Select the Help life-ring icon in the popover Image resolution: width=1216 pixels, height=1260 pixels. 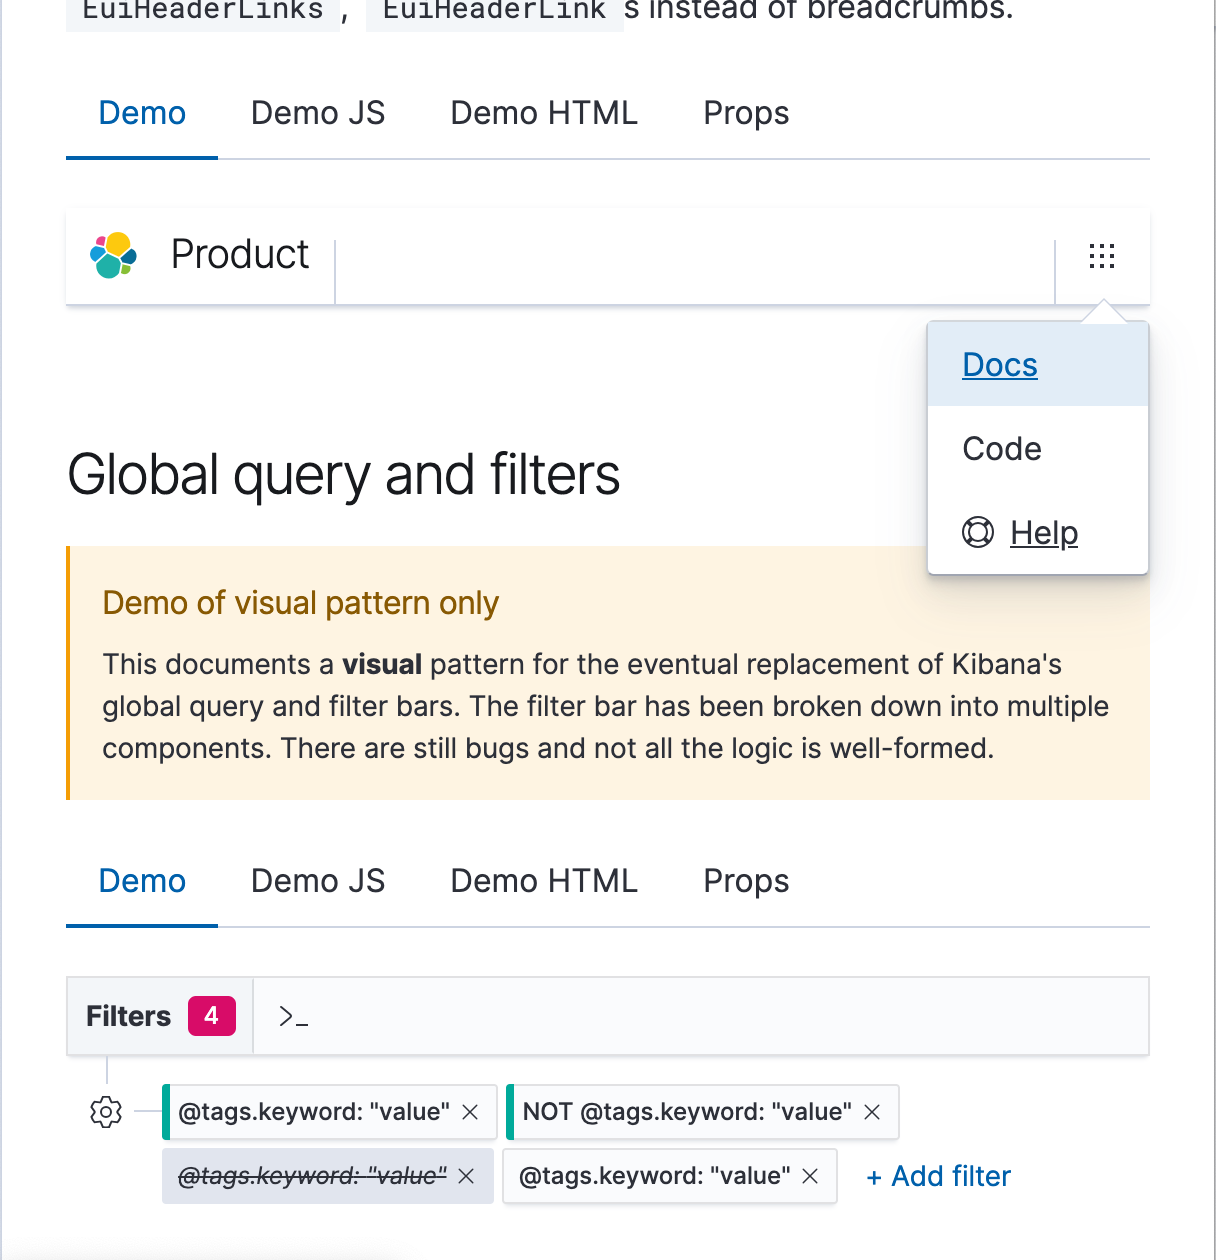(x=977, y=533)
